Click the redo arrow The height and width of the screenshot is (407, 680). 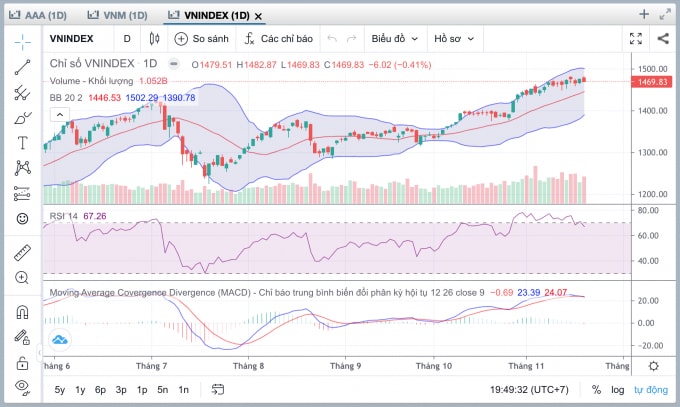(x=351, y=39)
